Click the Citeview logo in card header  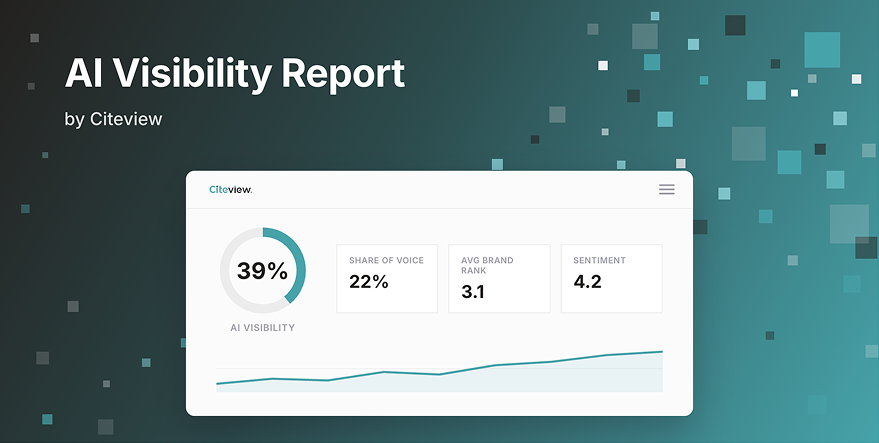230,190
